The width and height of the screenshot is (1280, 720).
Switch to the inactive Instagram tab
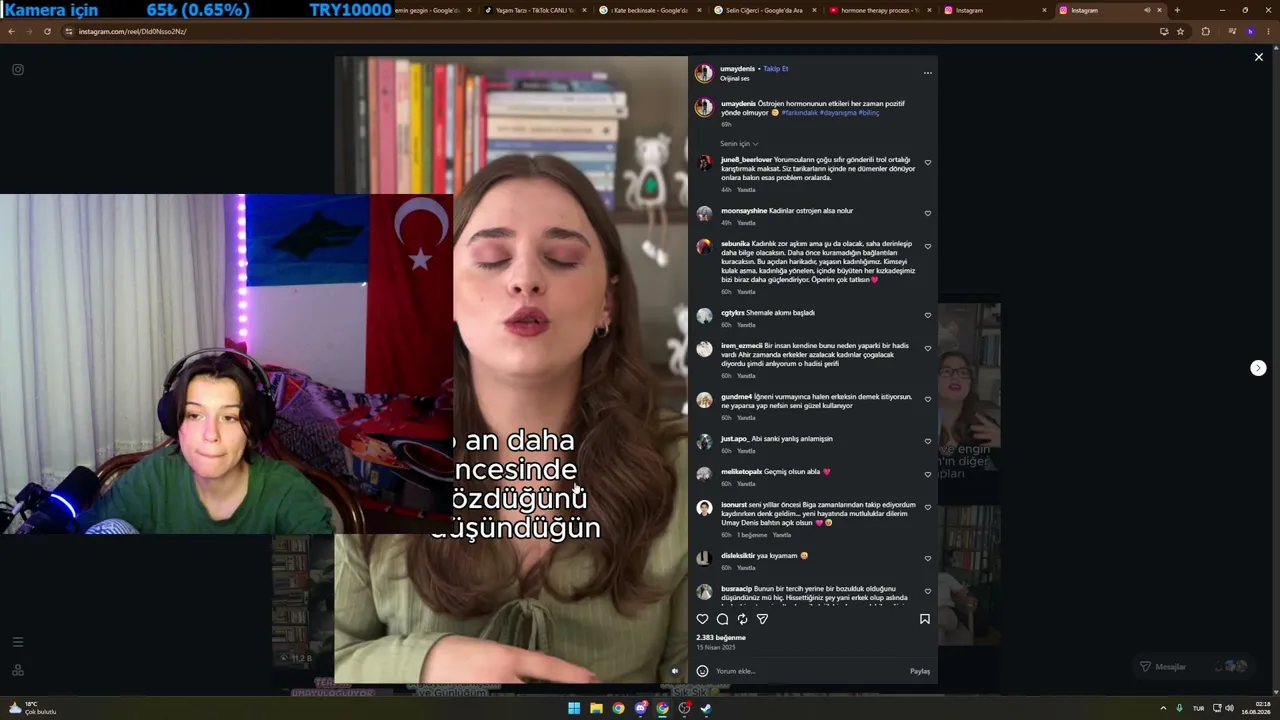pyautogui.click(x=997, y=10)
